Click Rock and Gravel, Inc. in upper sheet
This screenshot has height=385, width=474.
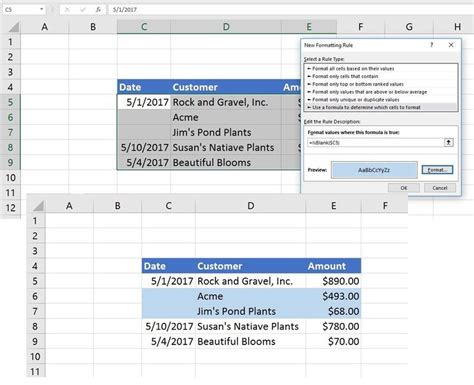226,102
